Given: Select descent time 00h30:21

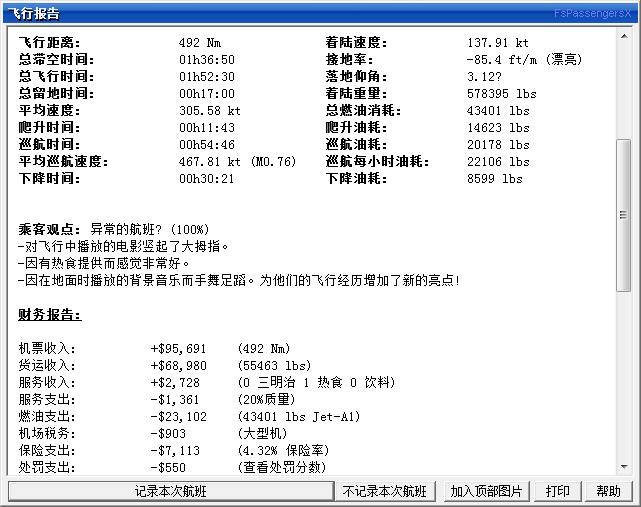Looking at the screenshot, I should pyautogui.click(x=207, y=179).
